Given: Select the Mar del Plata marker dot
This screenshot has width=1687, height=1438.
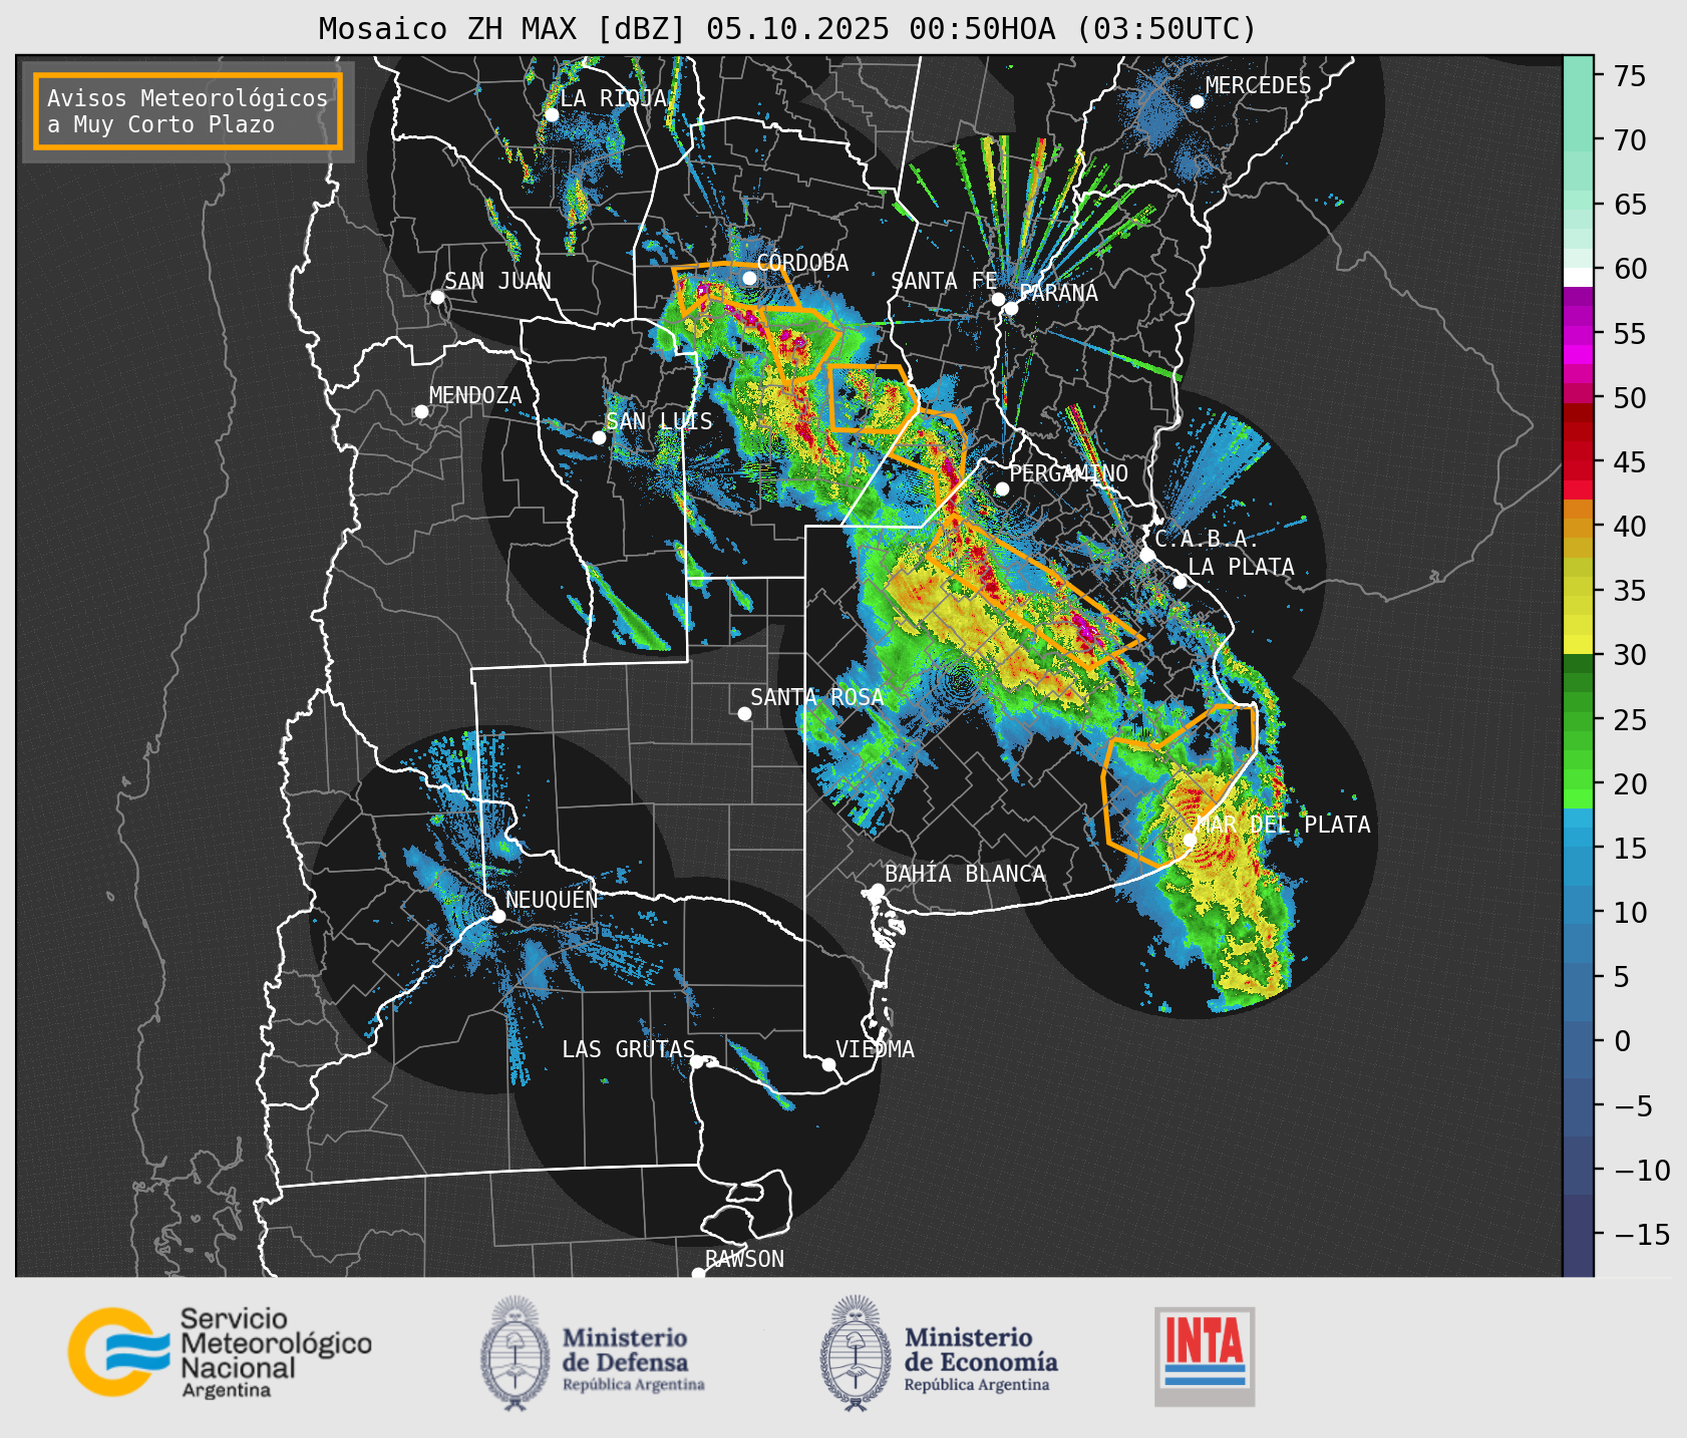Looking at the screenshot, I should tap(1190, 840).
